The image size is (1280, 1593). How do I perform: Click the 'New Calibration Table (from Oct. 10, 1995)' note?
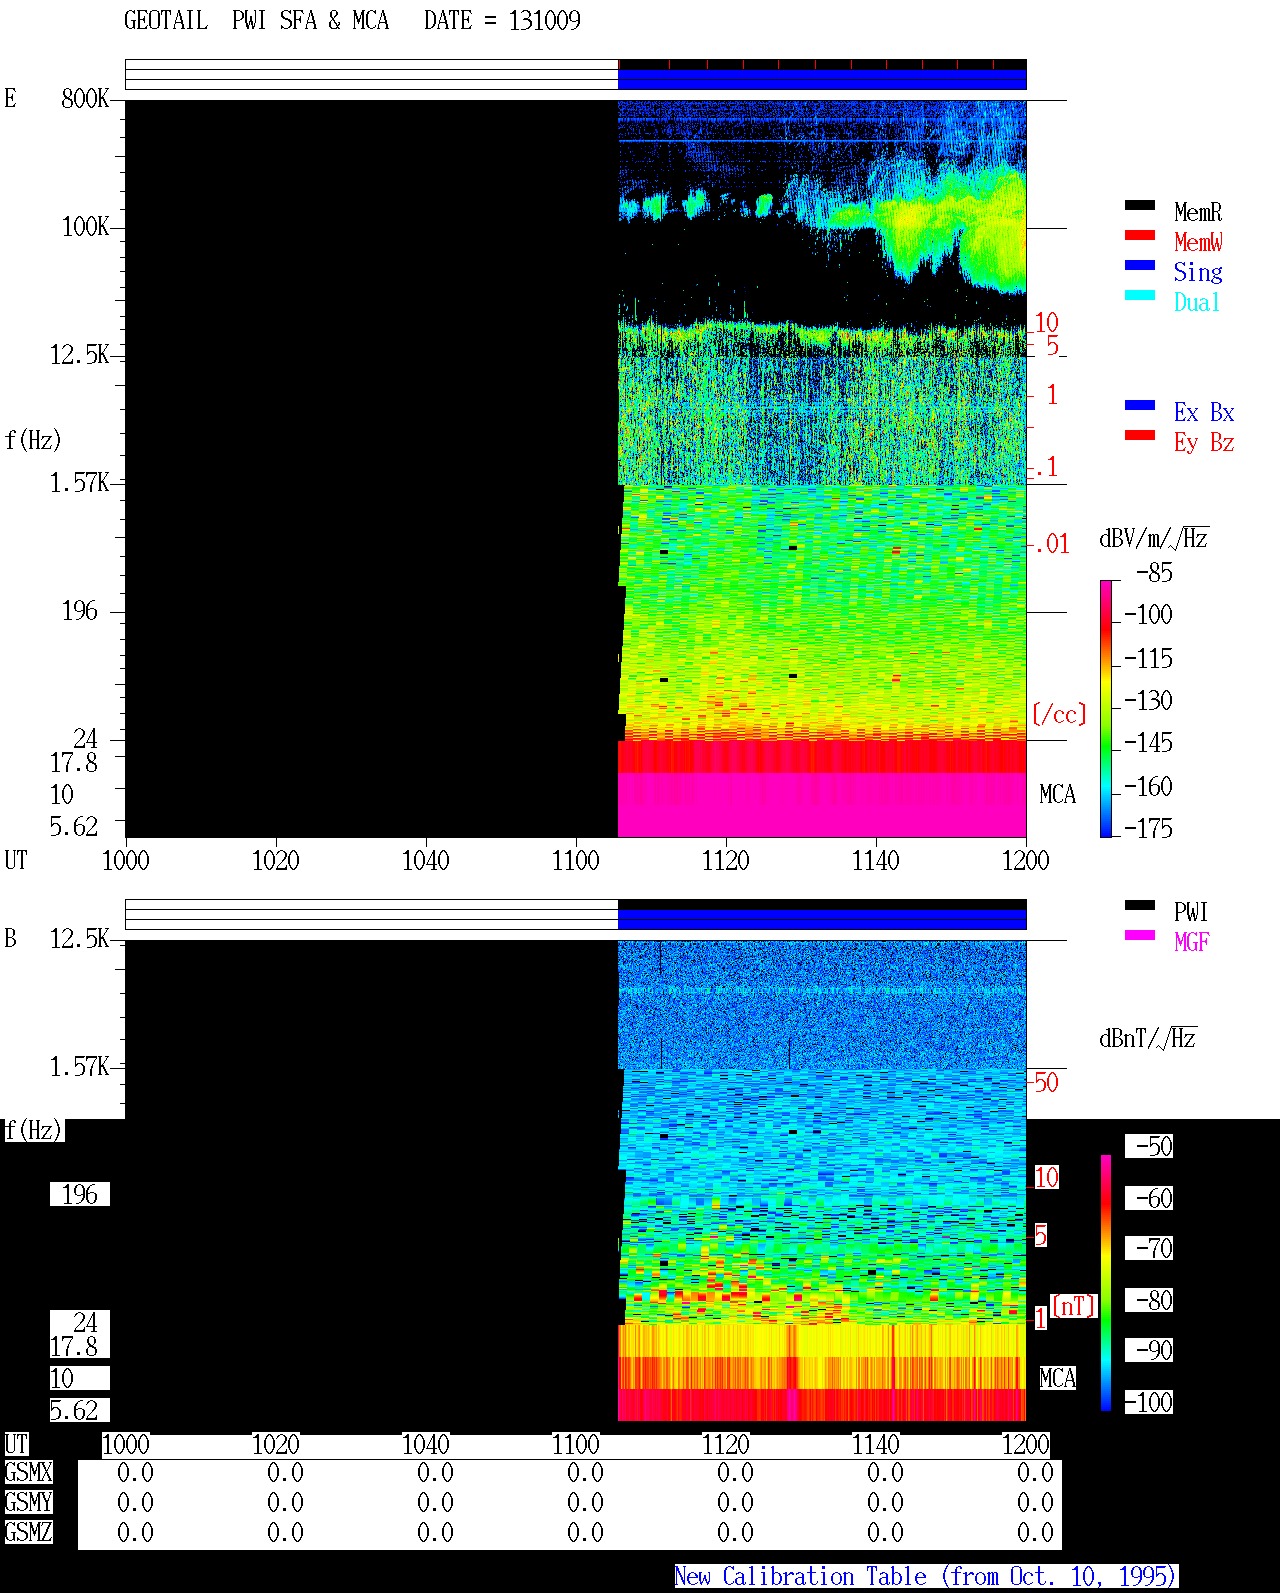click(926, 1576)
